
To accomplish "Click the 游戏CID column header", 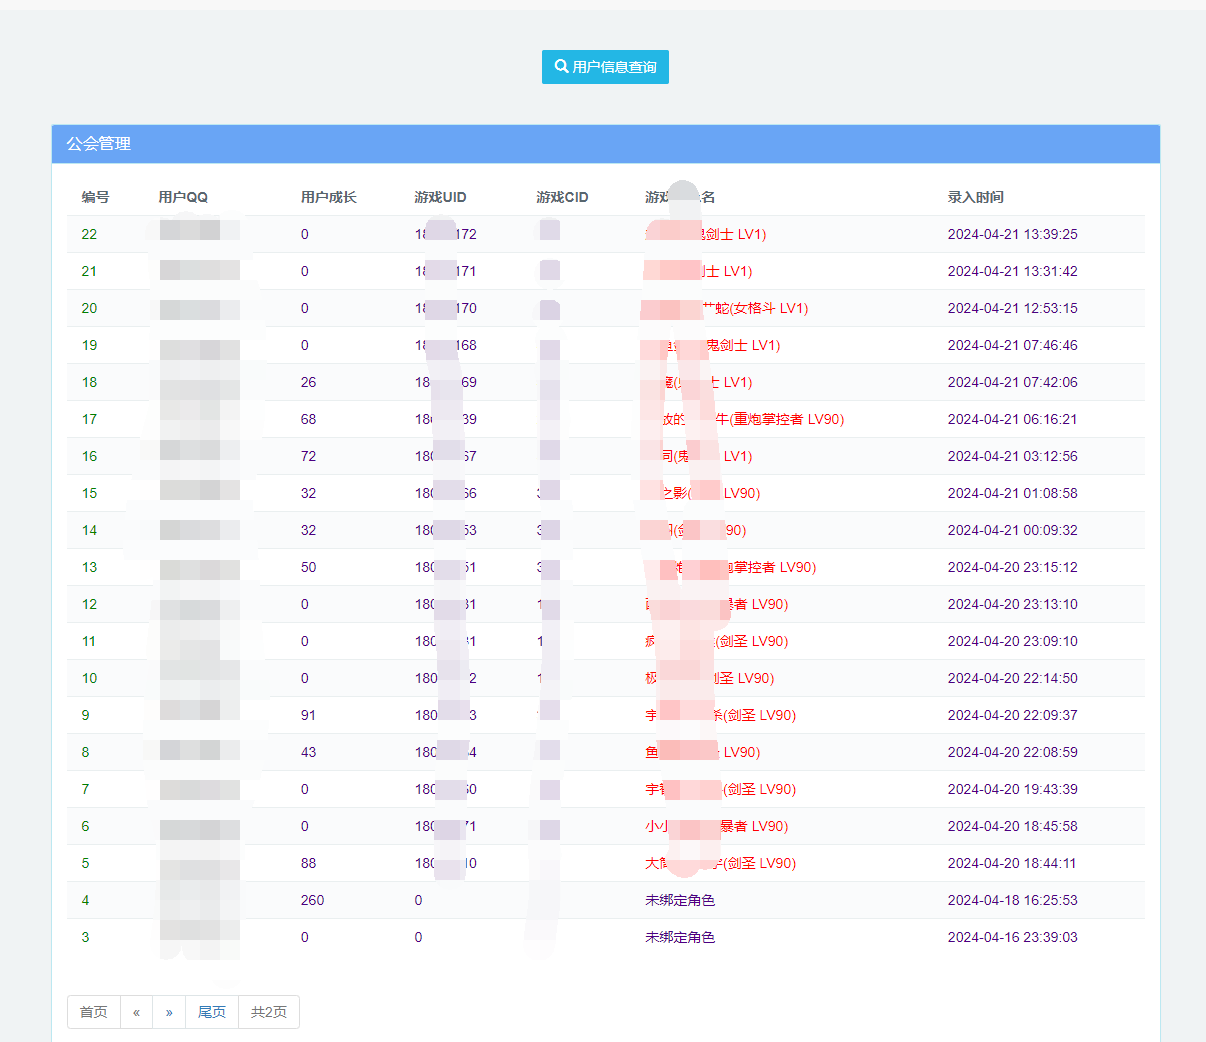I will [562, 197].
